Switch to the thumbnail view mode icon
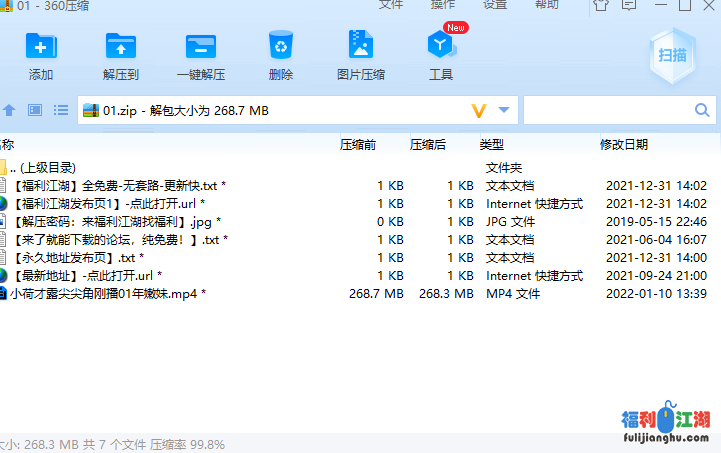This screenshot has width=721, height=453. pyautogui.click(x=35, y=110)
